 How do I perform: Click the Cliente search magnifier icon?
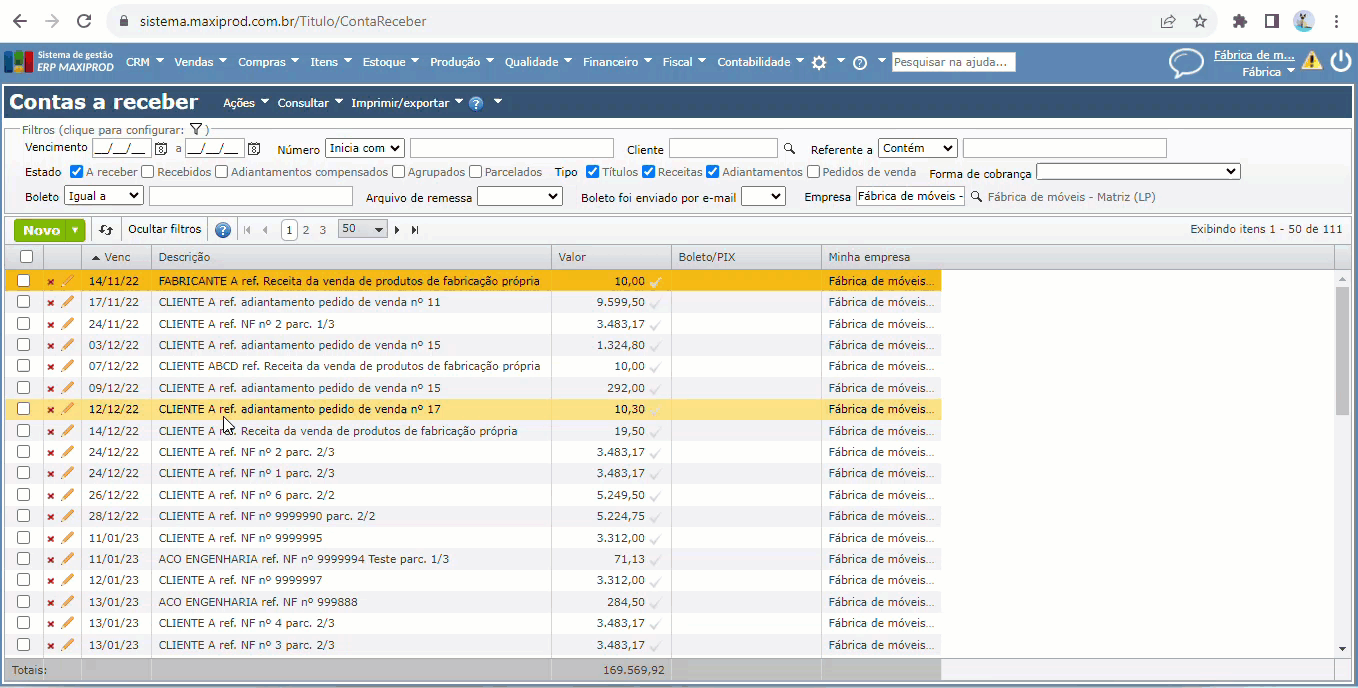pos(789,149)
